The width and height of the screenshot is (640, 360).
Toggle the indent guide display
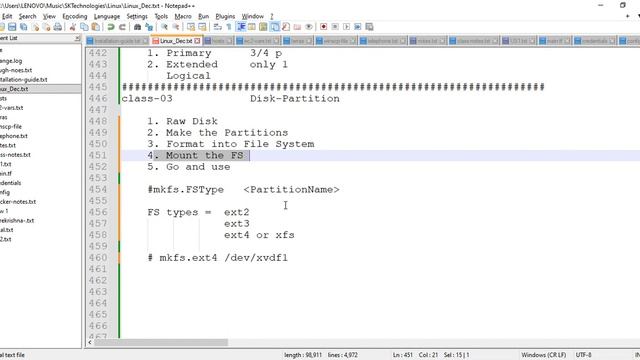pyautogui.click(x=241, y=27)
